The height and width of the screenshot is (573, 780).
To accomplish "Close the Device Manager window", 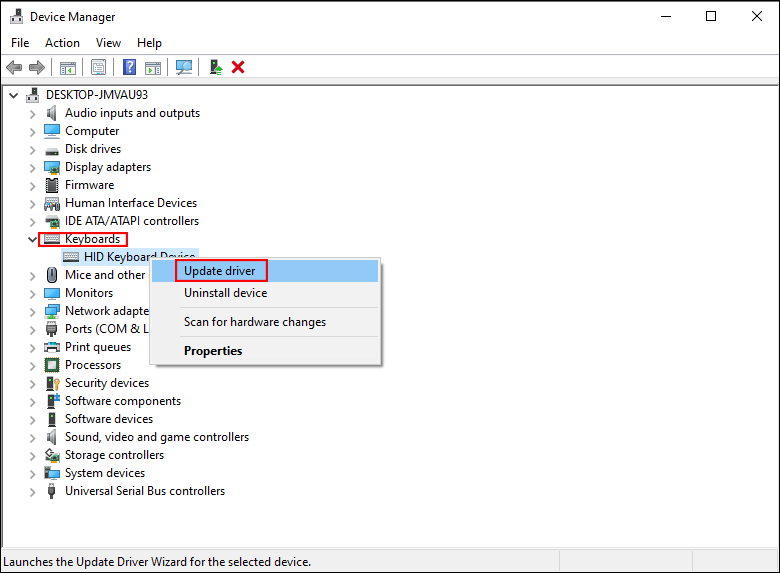I will pos(757,16).
